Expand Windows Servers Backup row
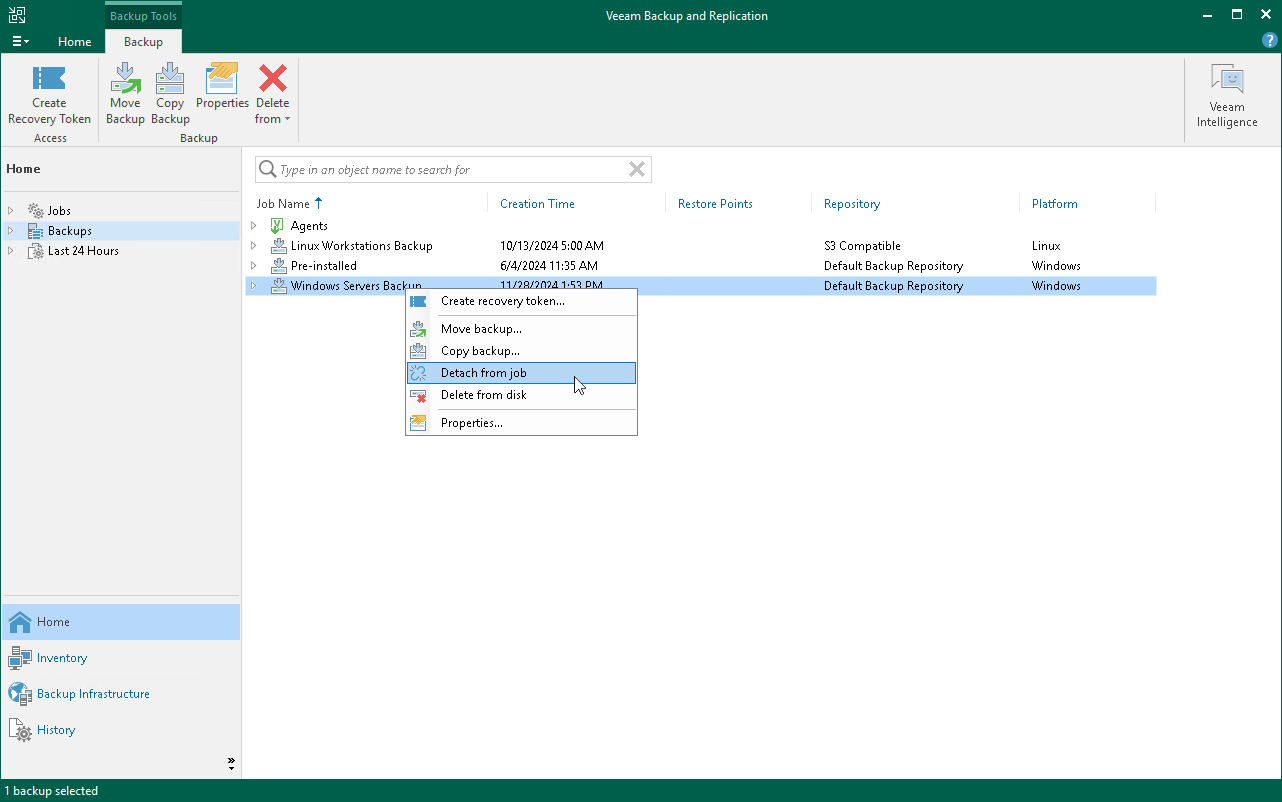Screen dimensions: 1282x802 (x=254, y=286)
